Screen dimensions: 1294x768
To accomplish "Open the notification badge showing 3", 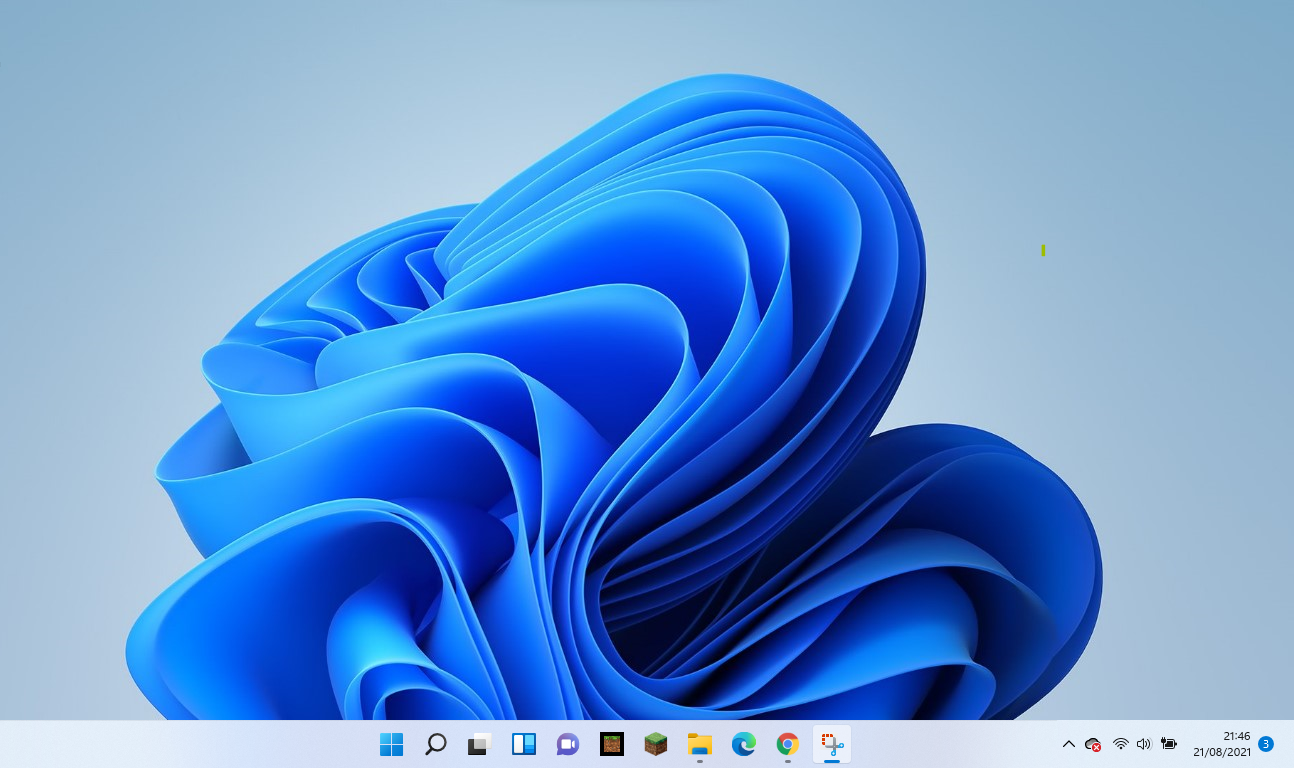I will [1266, 744].
